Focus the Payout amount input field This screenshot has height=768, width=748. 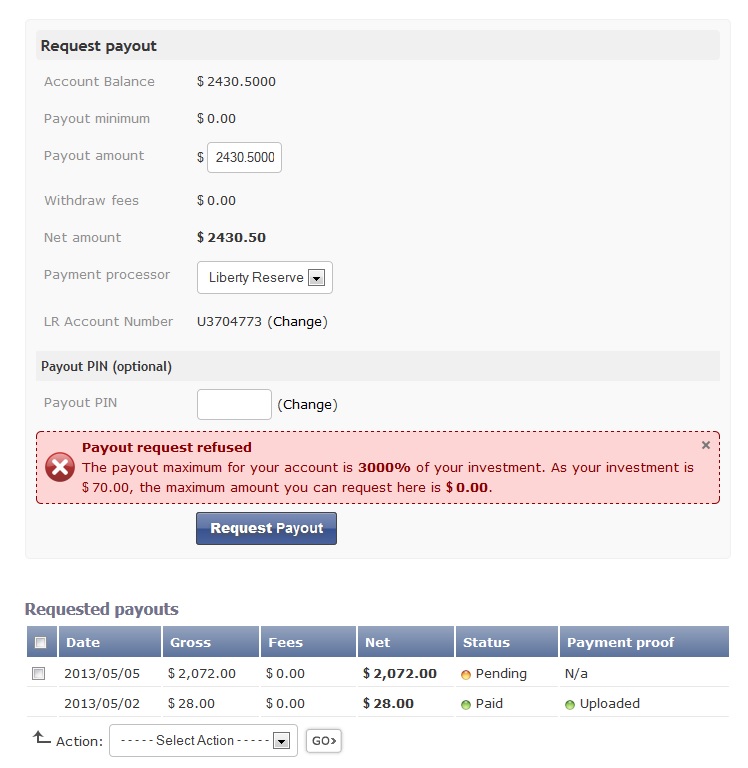244,158
